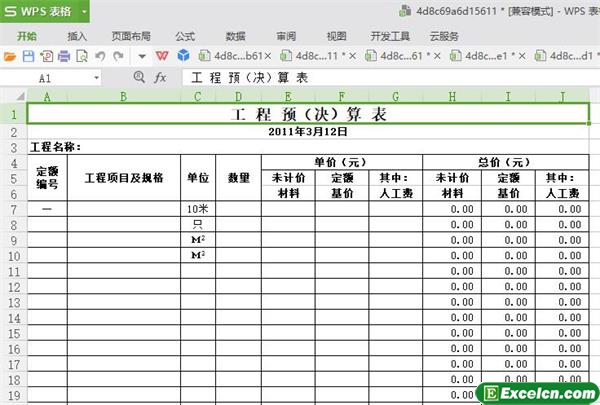Click the Redo arrow icon
This screenshot has width=600, height=405.
click(x=118, y=57)
